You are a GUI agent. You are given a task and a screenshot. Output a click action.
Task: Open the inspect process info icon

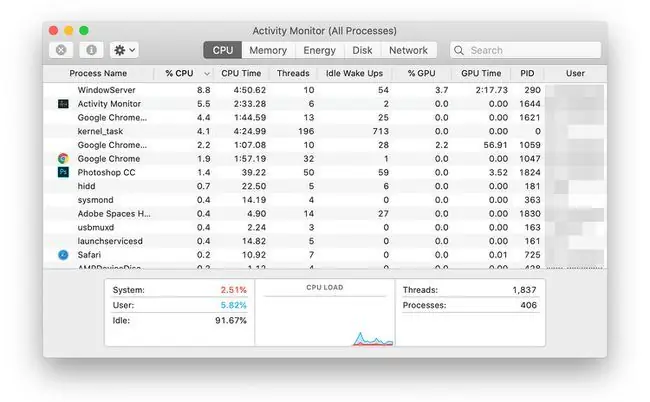pos(91,50)
